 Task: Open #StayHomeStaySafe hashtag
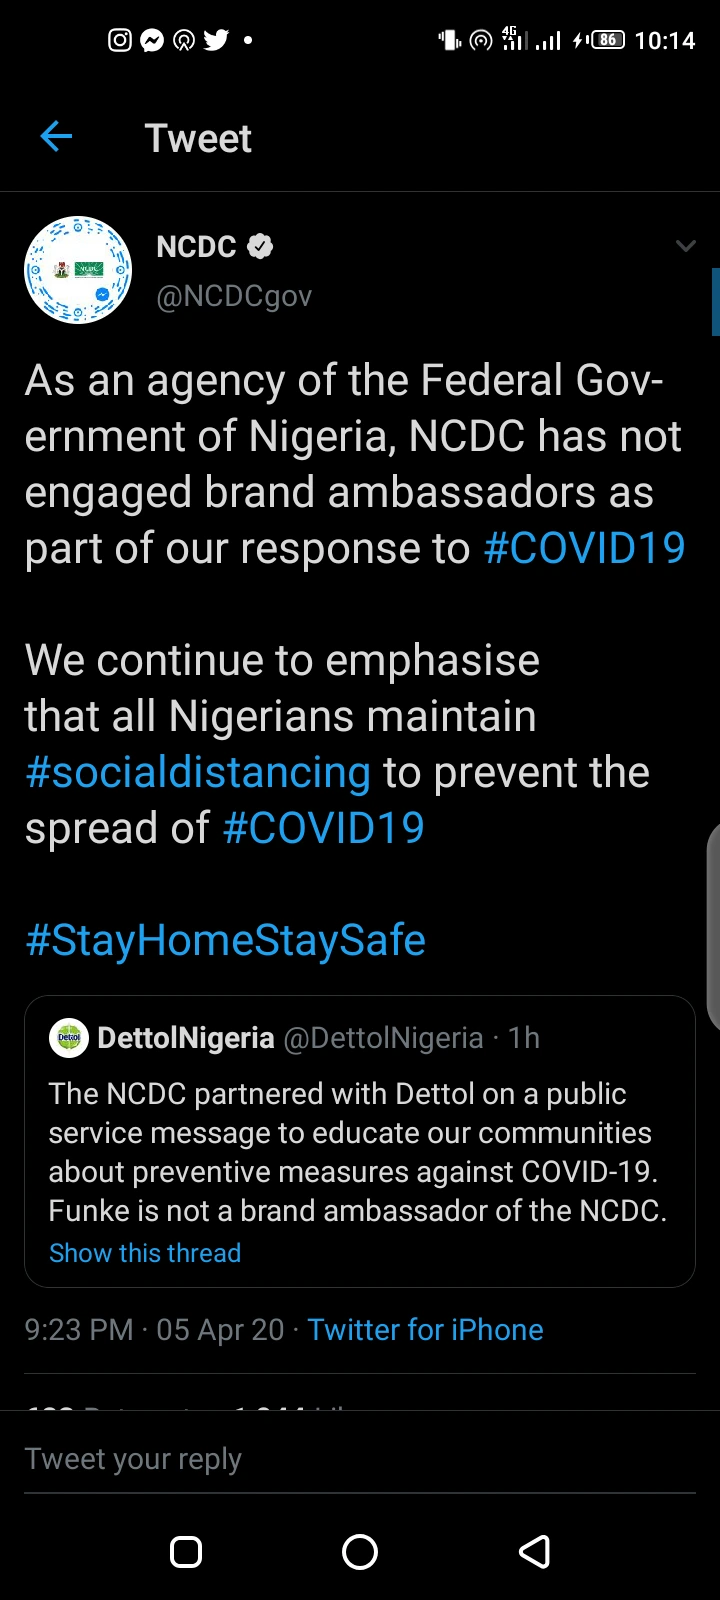pyautogui.click(x=225, y=941)
